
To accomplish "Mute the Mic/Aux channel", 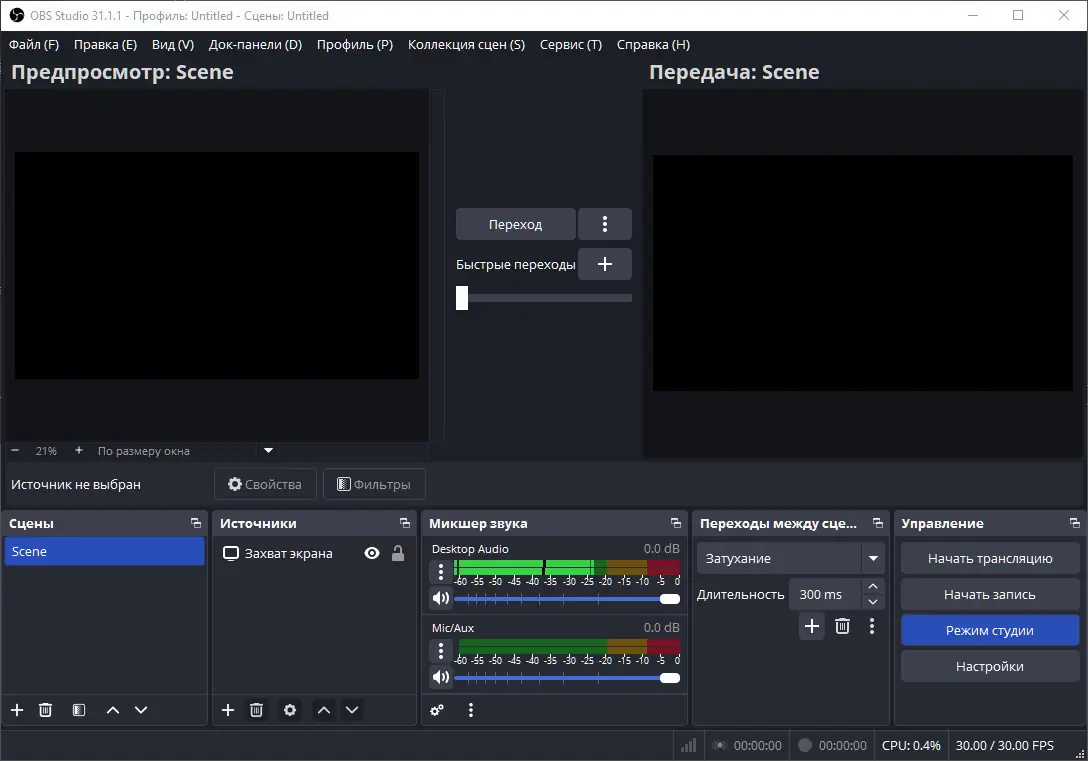I will 440,677.
